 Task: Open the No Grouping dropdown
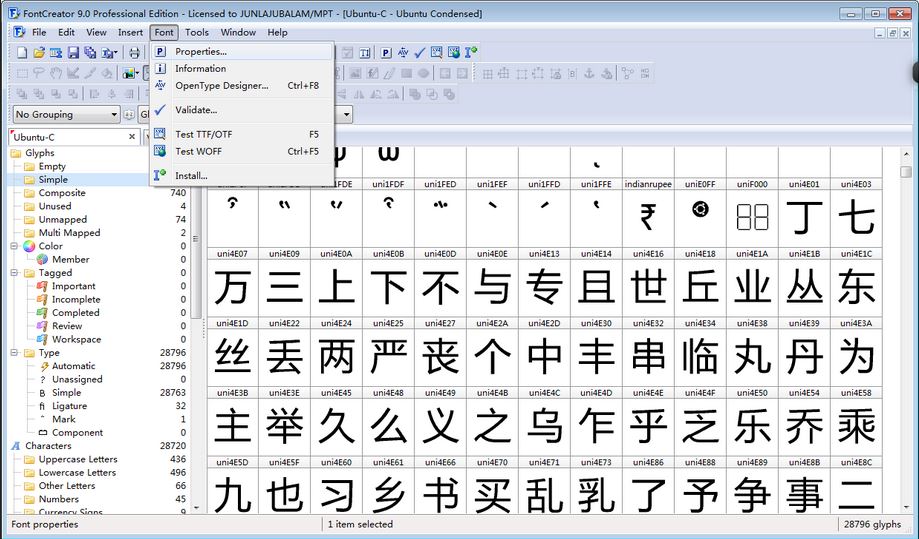point(66,115)
